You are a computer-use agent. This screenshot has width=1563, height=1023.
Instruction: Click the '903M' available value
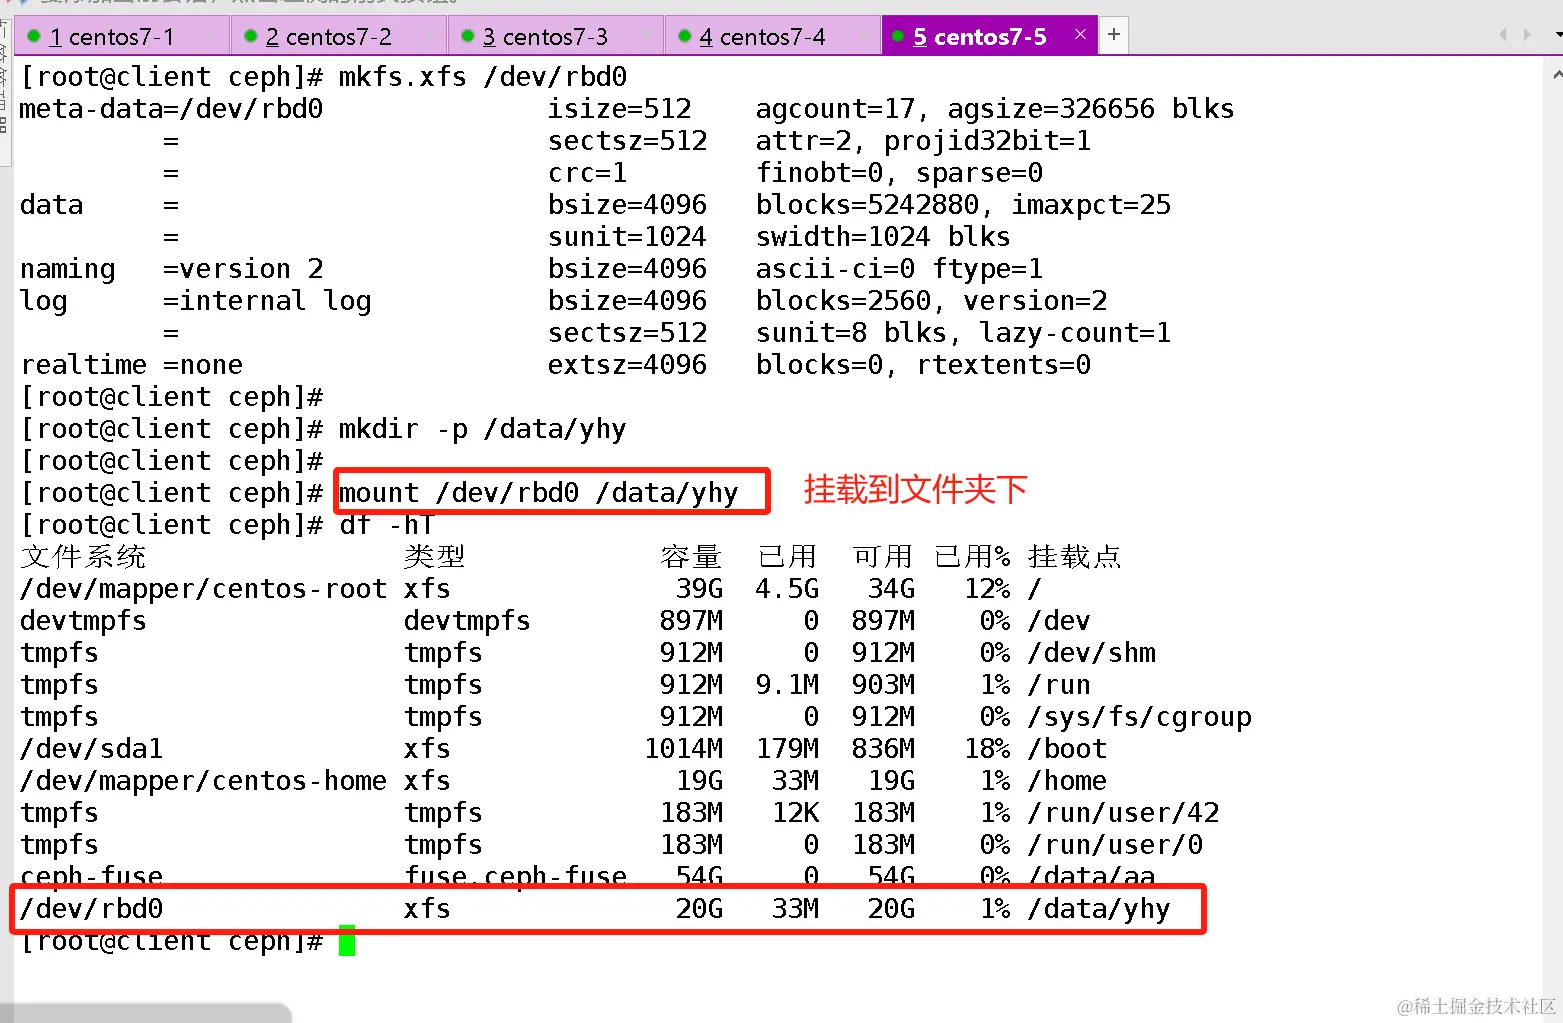tap(883, 685)
